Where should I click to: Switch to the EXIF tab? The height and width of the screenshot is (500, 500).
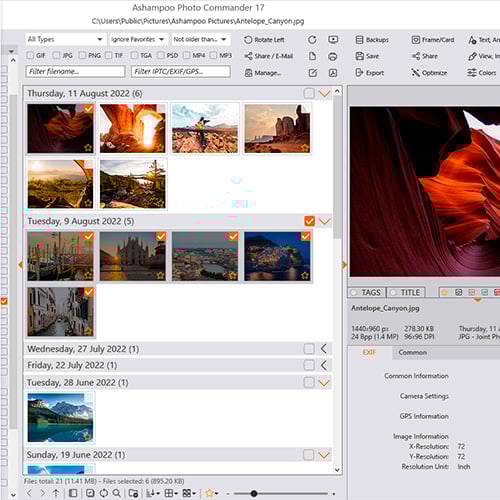pyautogui.click(x=369, y=353)
